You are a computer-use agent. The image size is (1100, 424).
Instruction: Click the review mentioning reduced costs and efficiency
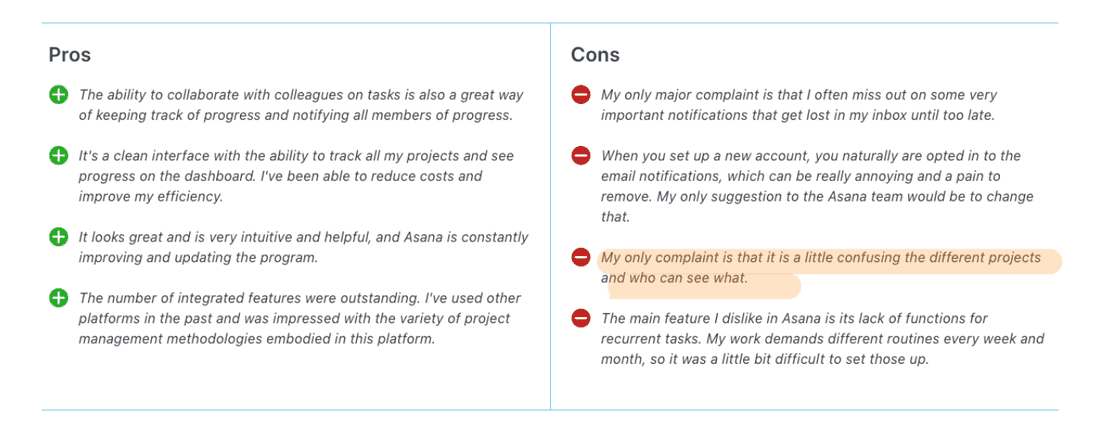tap(280, 176)
